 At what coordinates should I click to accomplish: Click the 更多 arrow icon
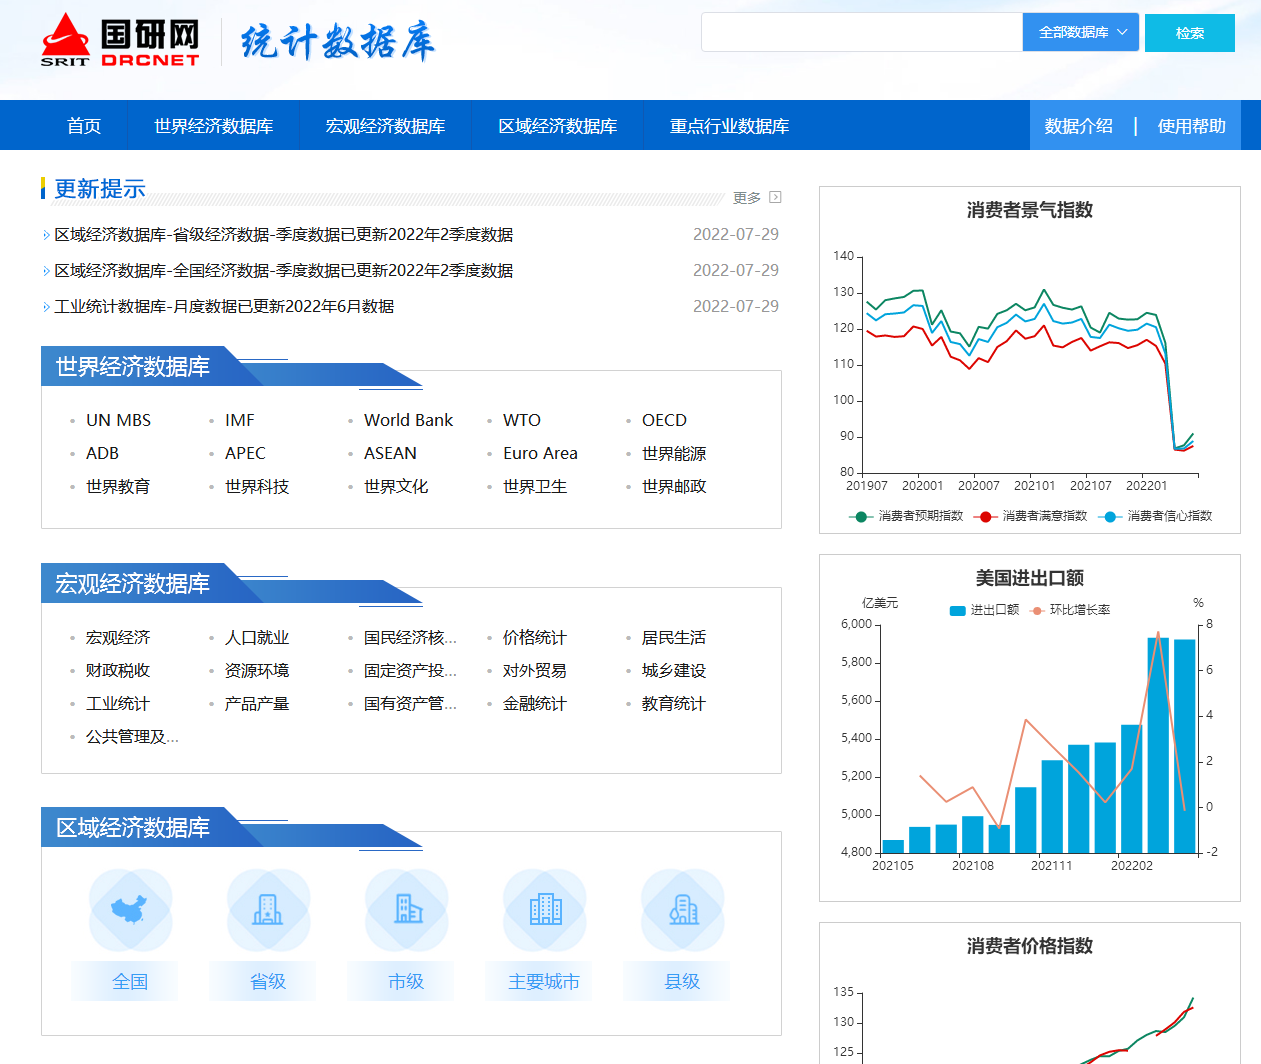point(775,197)
